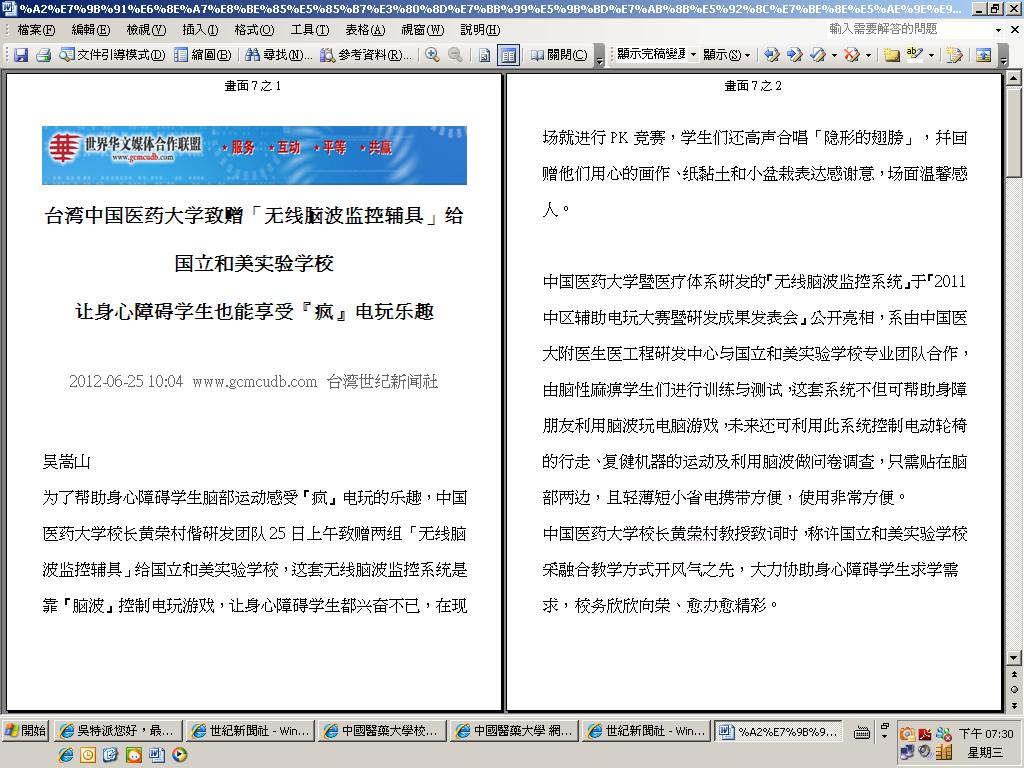Click the 畫面 7 之 1 page label
This screenshot has height=768, width=1024.
[x=253, y=86]
